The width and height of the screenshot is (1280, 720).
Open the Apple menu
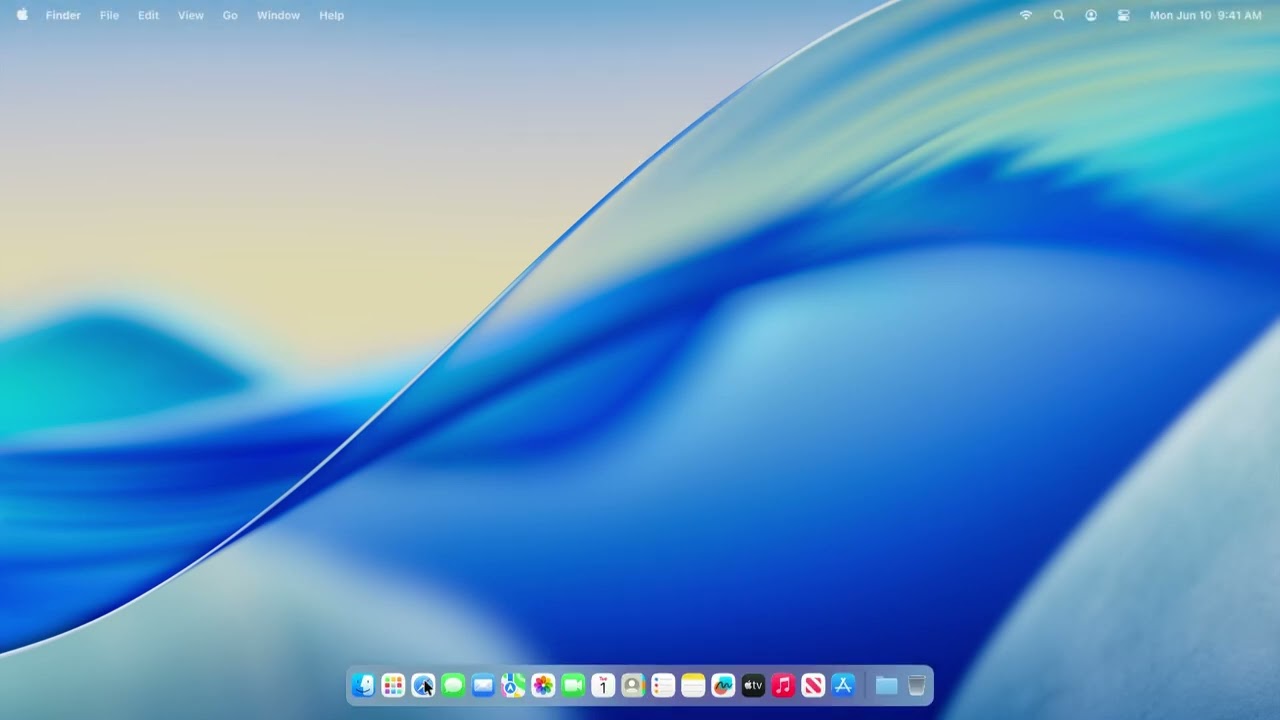tap(22, 15)
